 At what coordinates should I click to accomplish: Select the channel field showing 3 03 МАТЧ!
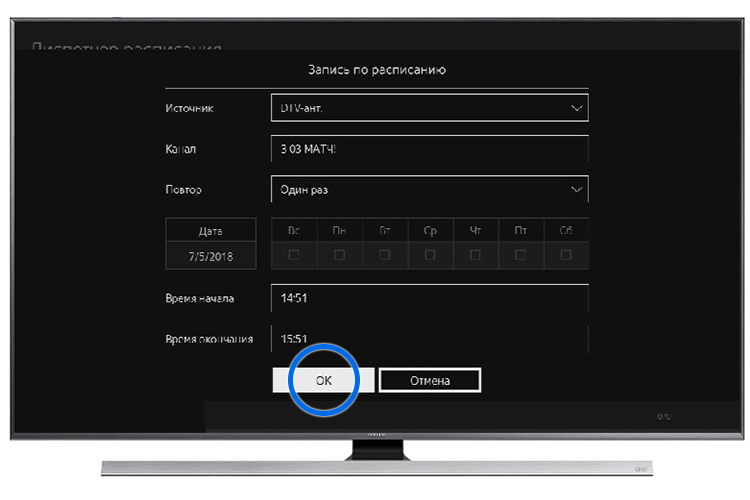point(428,148)
